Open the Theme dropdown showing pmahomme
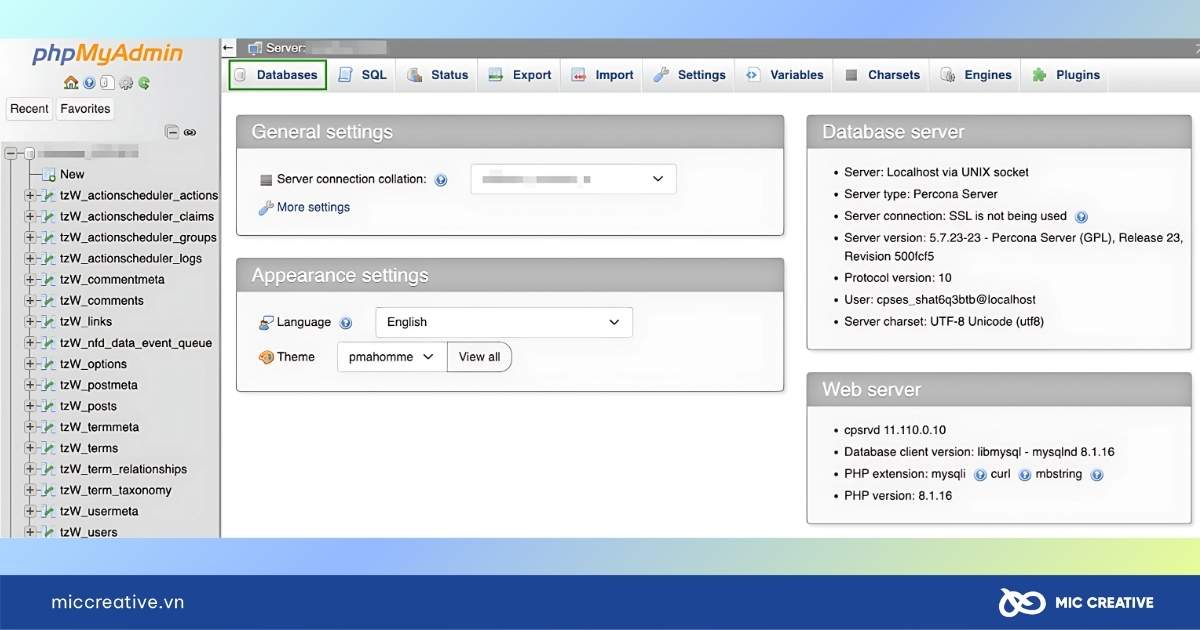 point(391,357)
